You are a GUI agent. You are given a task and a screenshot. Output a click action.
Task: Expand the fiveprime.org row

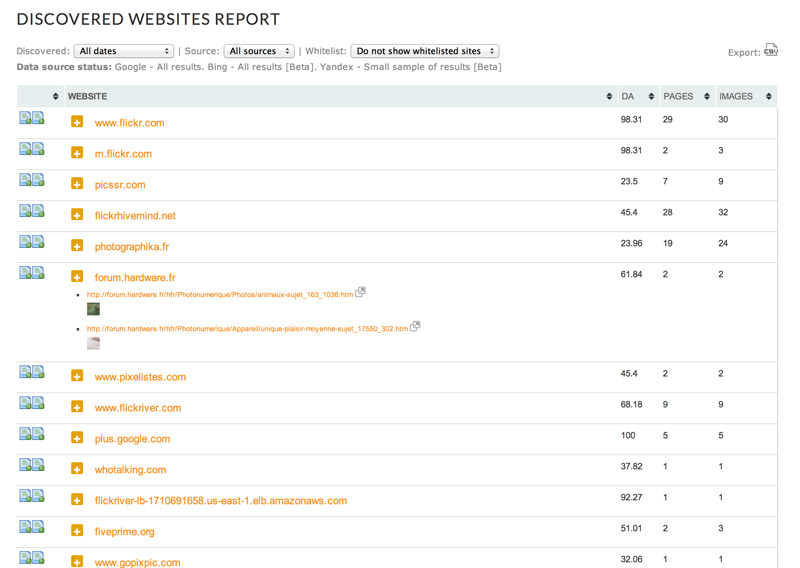click(77, 531)
